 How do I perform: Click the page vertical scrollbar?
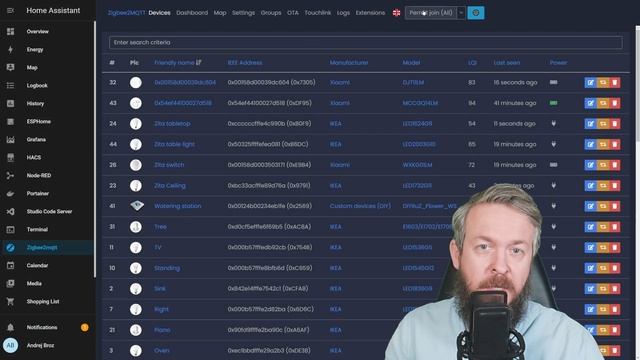(638, 84)
